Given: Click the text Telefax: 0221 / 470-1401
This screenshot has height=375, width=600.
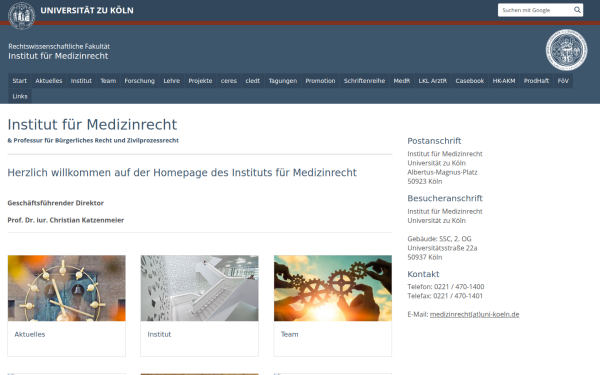Looking at the screenshot, I should (445, 296).
